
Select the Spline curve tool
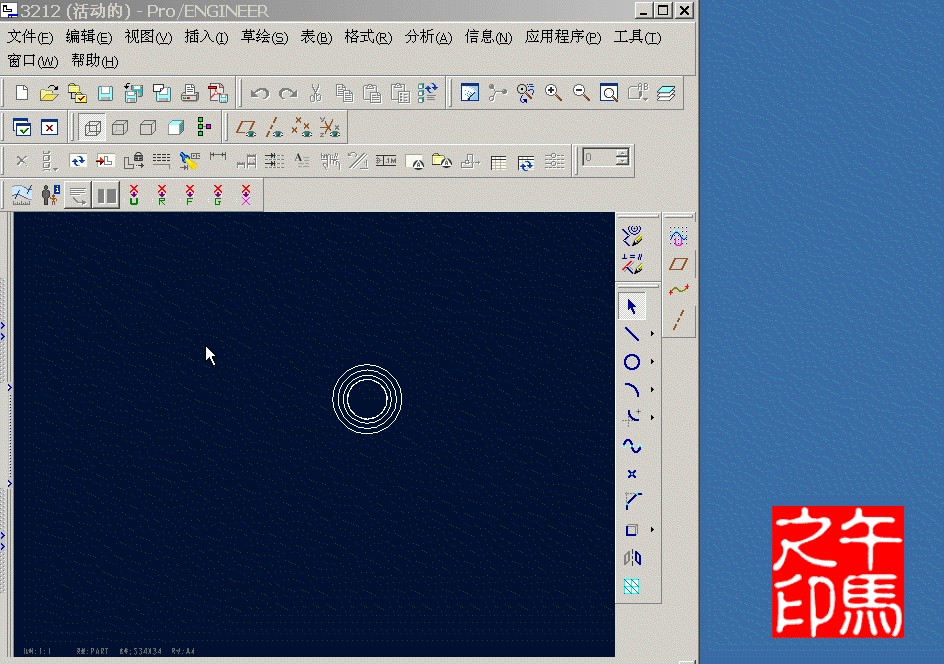click(632, 446)
